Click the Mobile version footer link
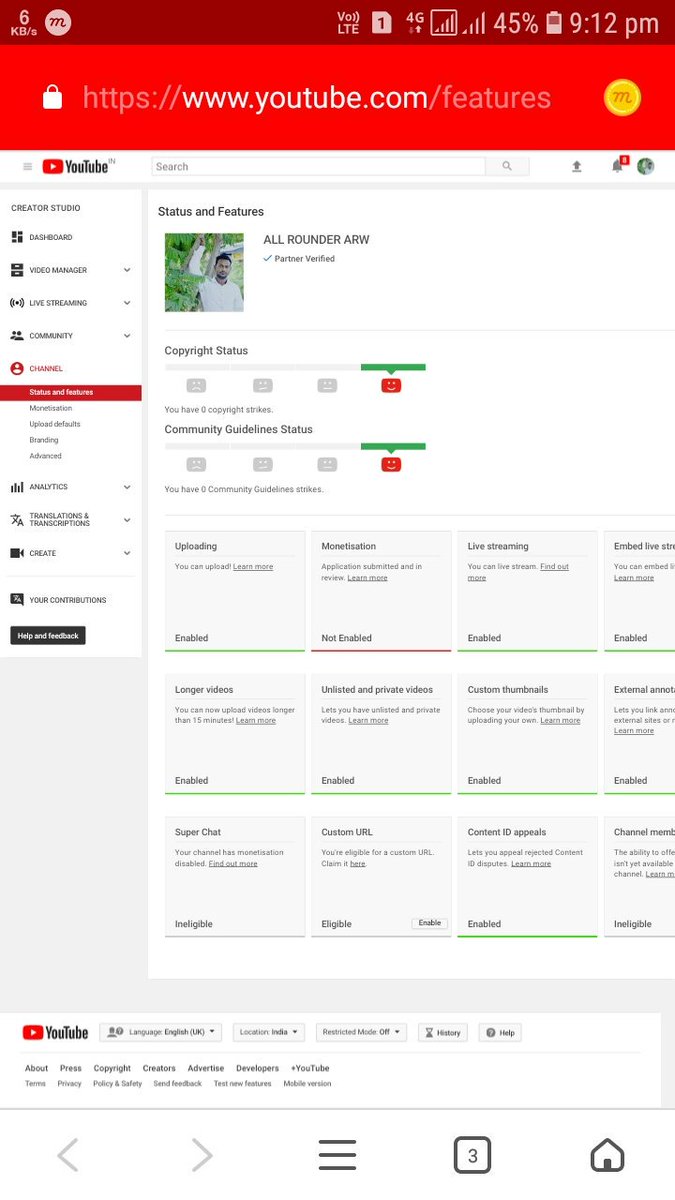The width and height of the screenshot is (675, 1200). click(x=307, y=1084)
